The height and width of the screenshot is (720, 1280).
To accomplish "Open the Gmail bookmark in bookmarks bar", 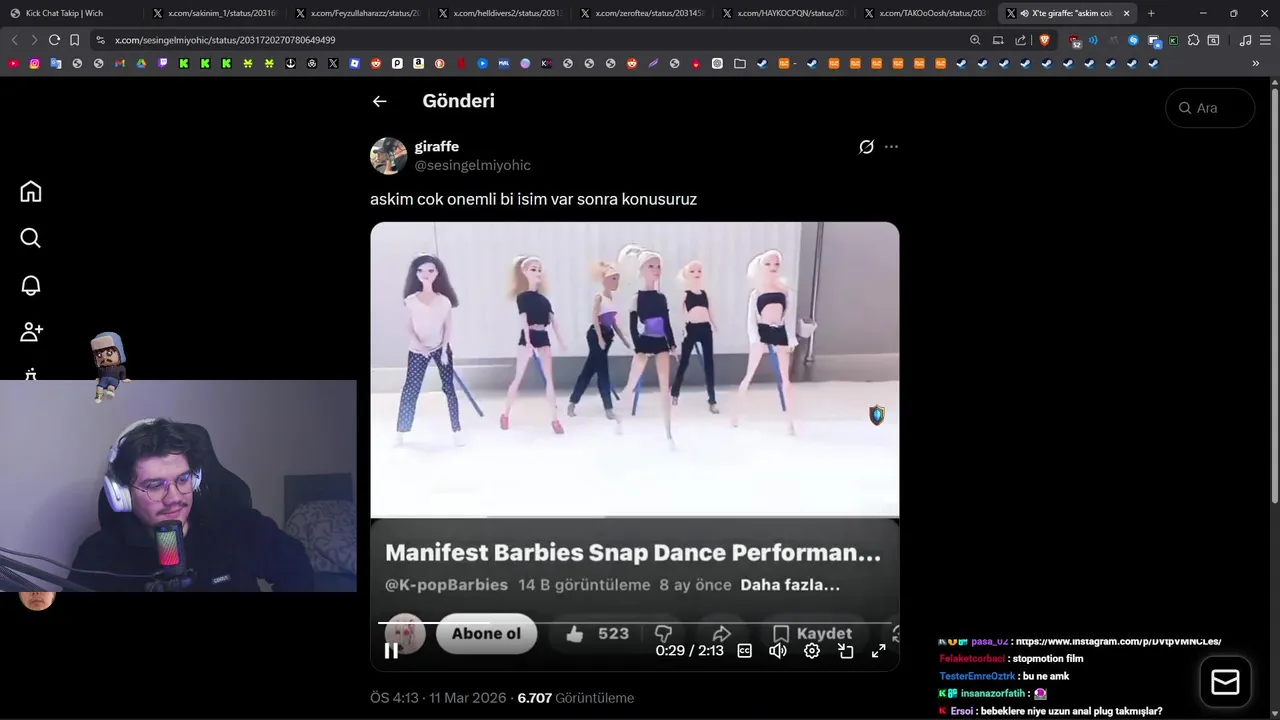I will pos(119,63).
